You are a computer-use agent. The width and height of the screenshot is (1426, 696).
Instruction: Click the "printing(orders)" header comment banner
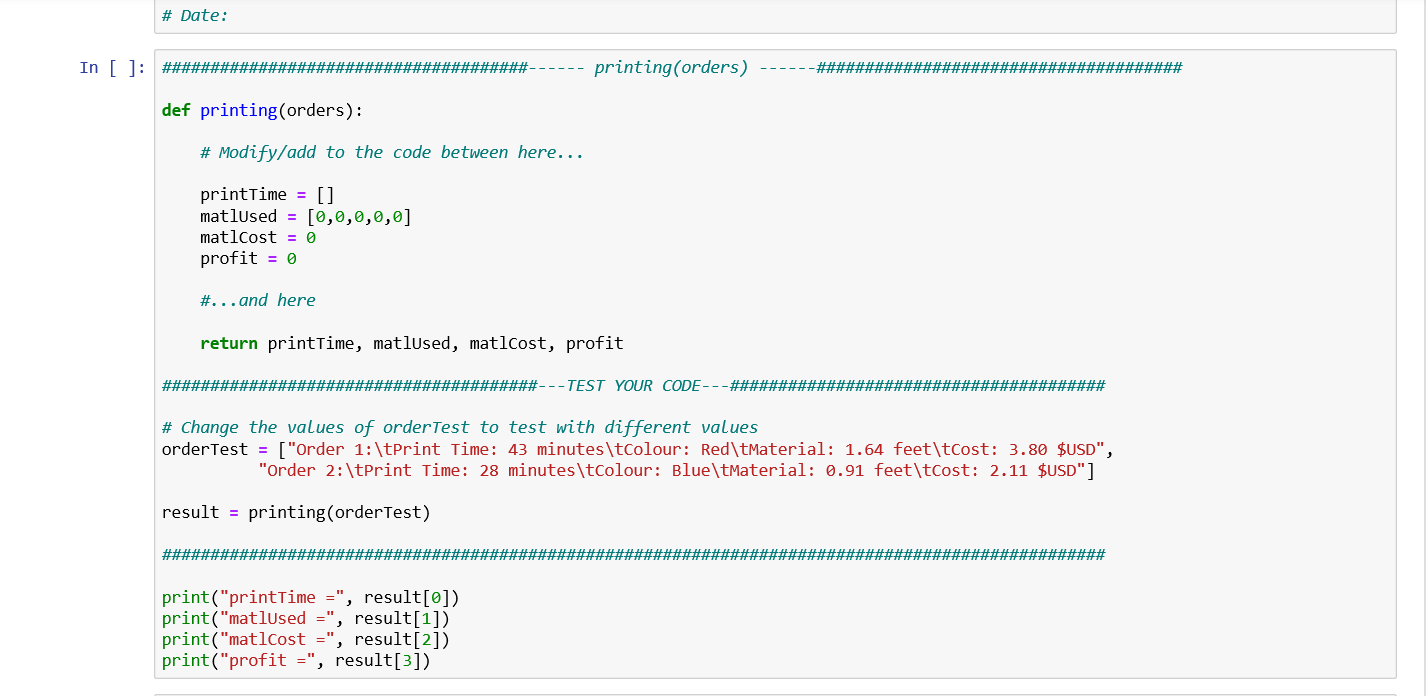[671, 68]
